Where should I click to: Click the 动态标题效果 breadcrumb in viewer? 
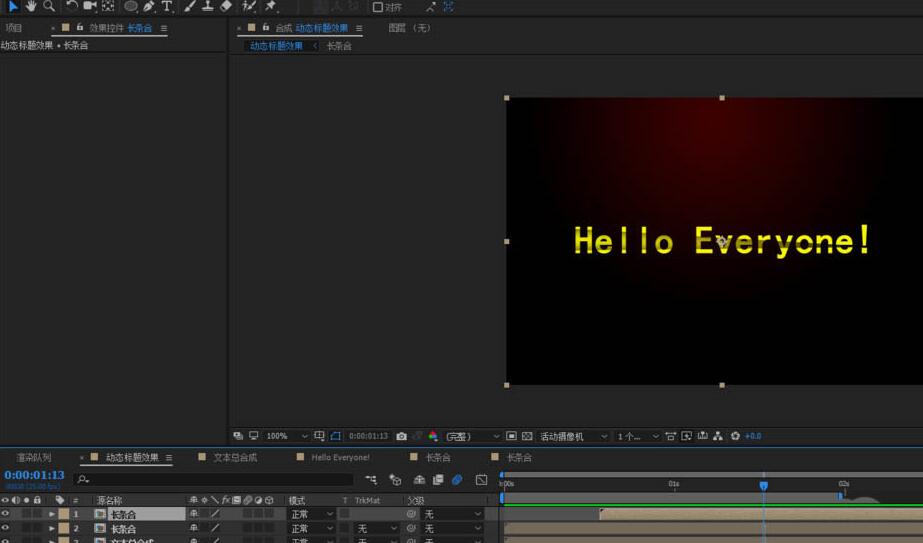pos(276,46)
